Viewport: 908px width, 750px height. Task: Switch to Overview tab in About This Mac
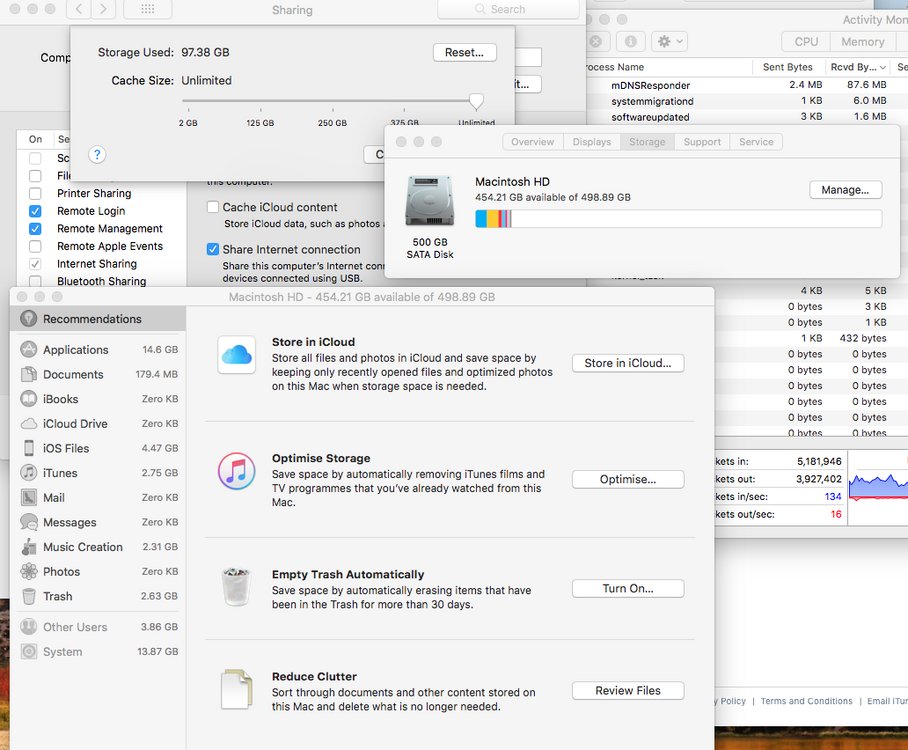(x=533, y=142)
